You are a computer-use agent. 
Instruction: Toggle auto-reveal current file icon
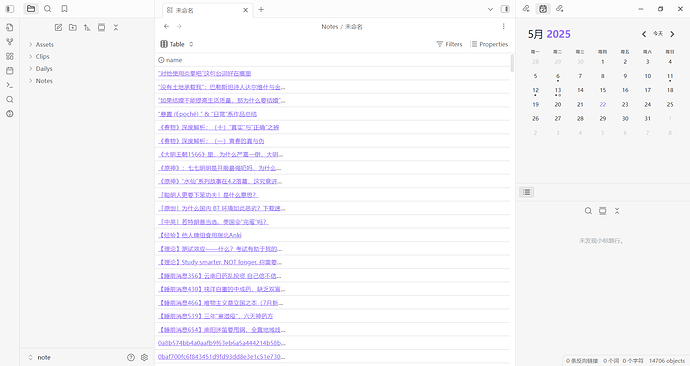pos(101,27)
